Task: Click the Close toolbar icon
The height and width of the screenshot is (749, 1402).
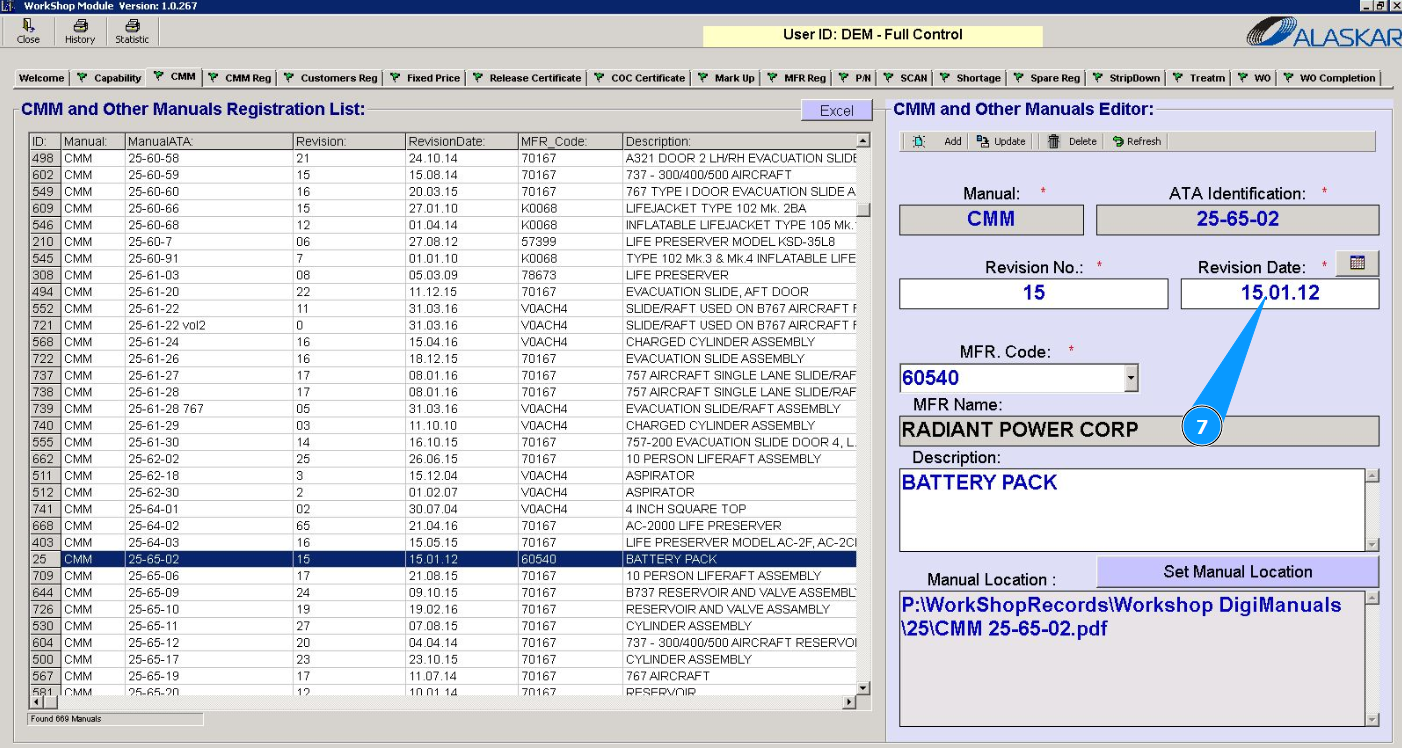Action: pos(28,27)
